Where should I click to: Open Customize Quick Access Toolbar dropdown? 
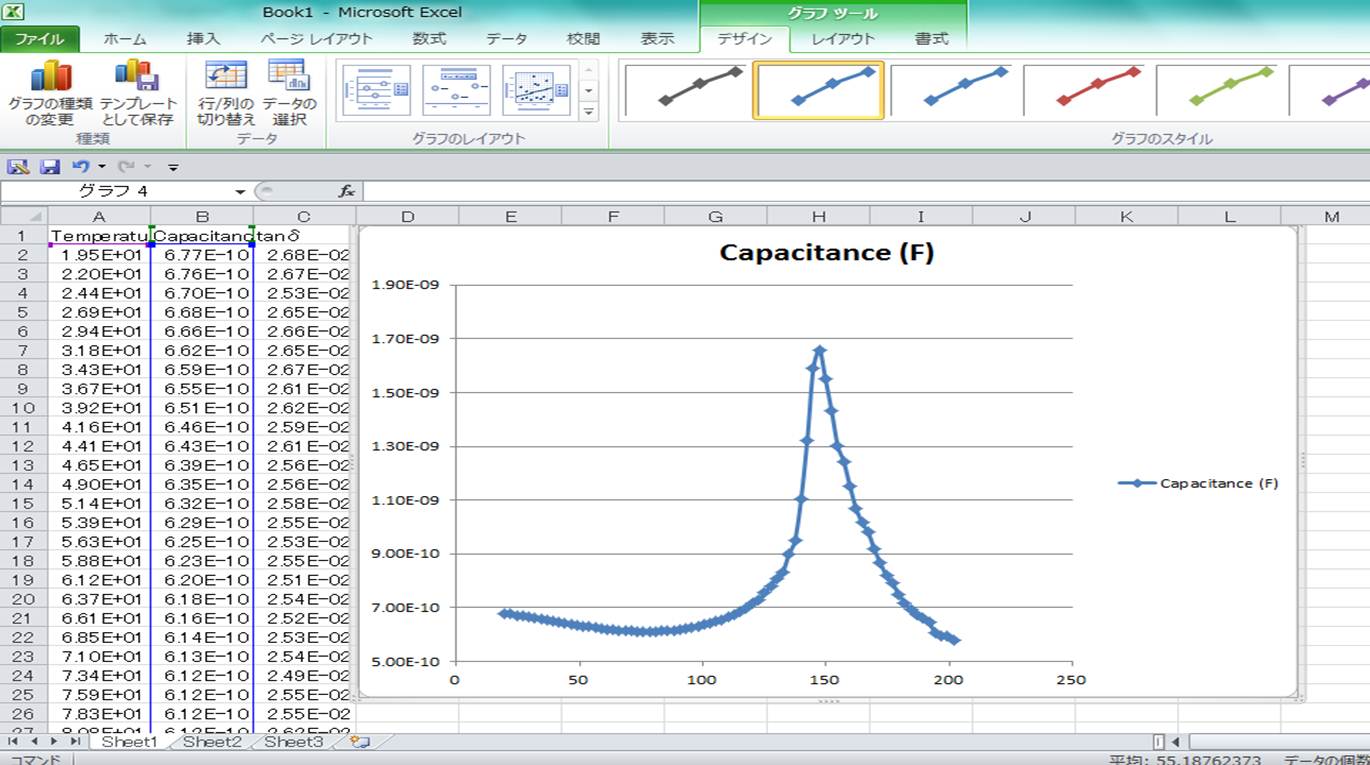(x=173, y=167)
